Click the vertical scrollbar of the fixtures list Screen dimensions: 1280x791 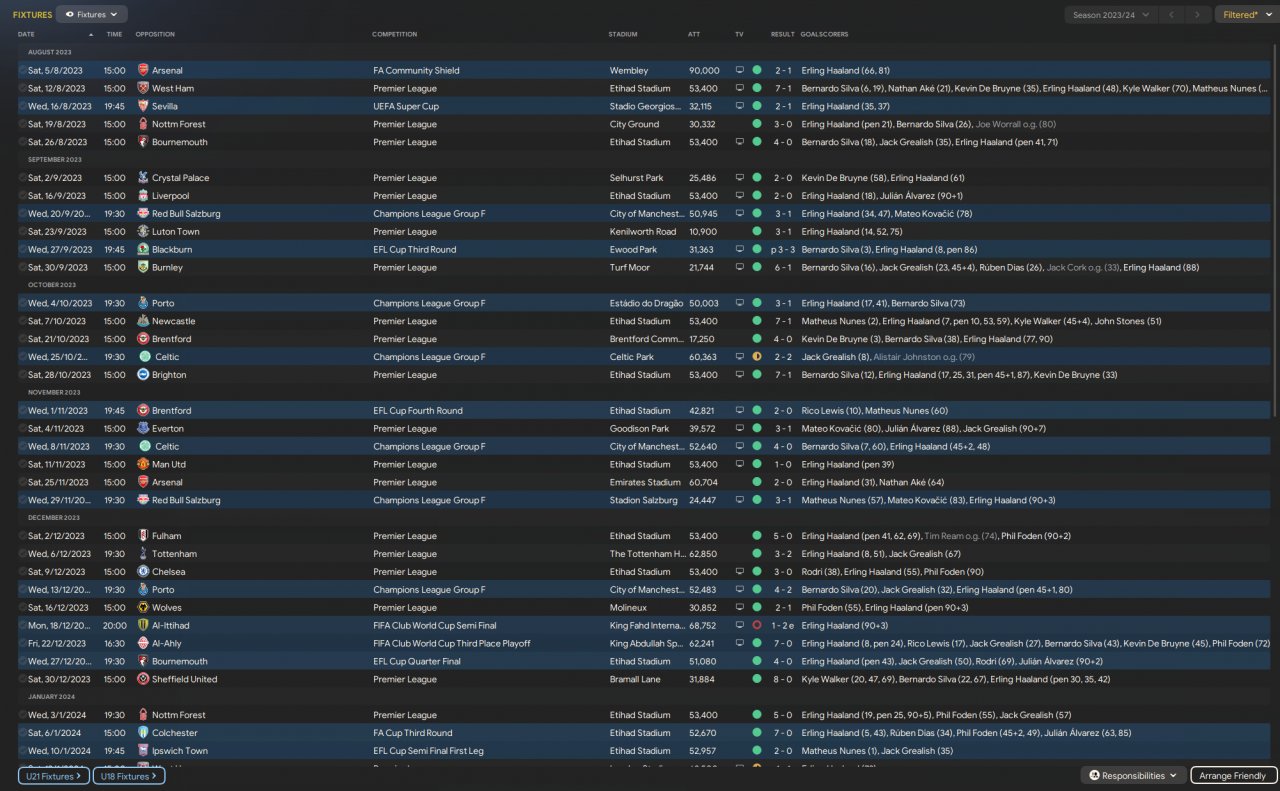click(x=1275, y=230)
